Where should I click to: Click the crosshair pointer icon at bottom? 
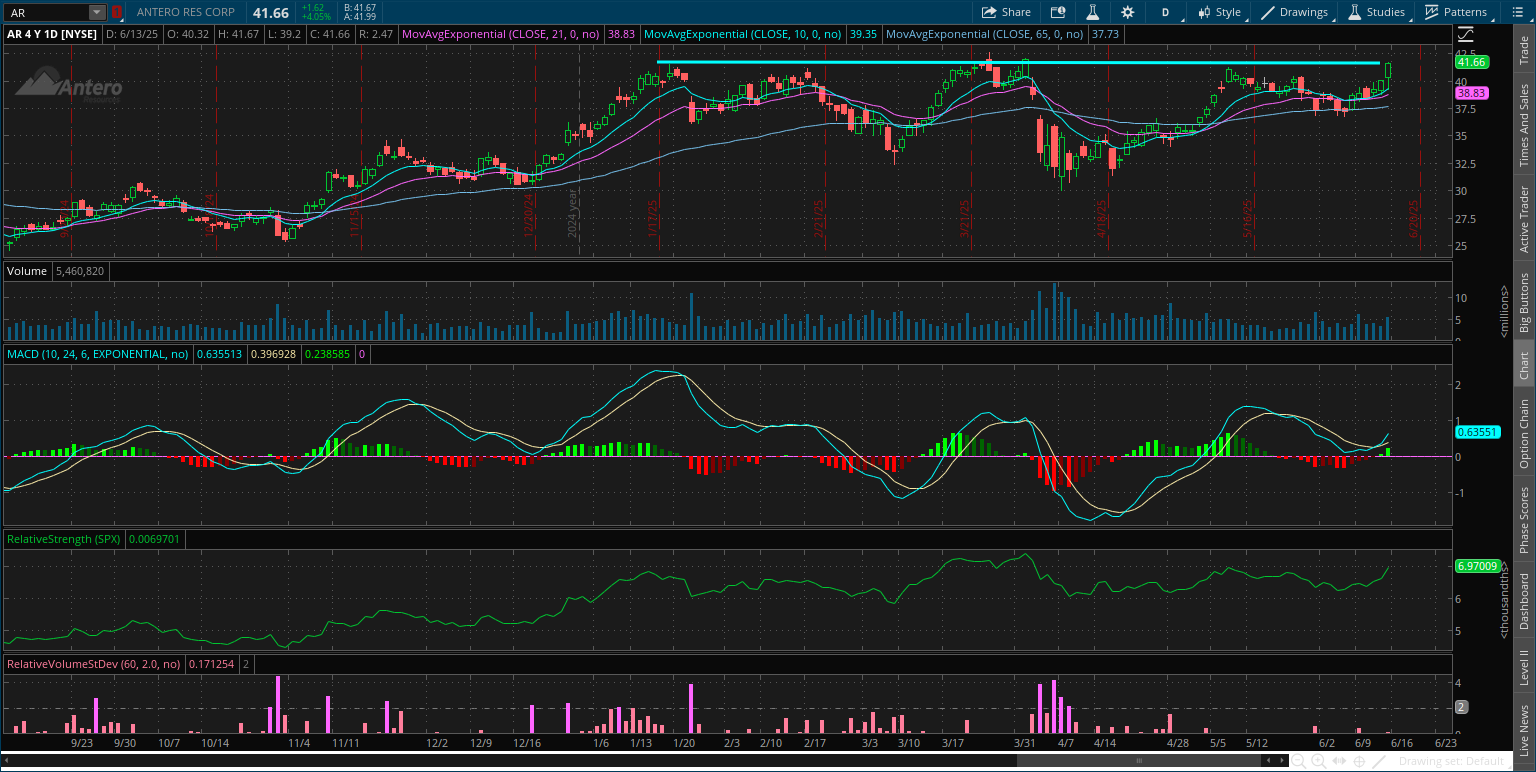click(x=1357, y=761)
